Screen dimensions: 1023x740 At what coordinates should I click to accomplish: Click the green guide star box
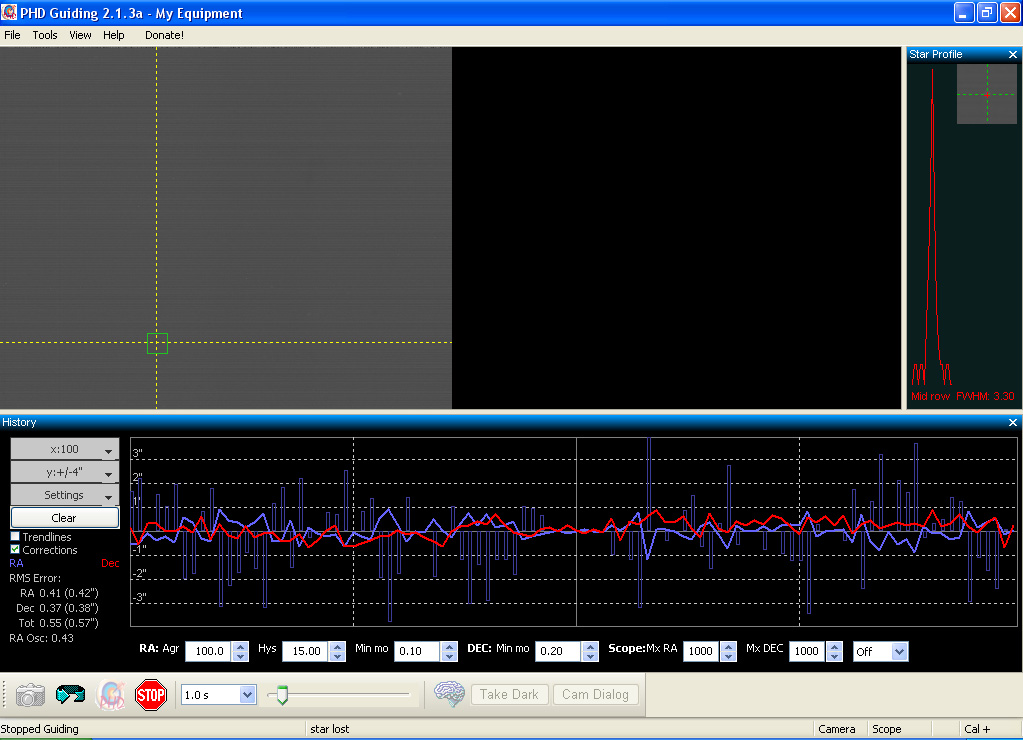[x=157, y=343]
